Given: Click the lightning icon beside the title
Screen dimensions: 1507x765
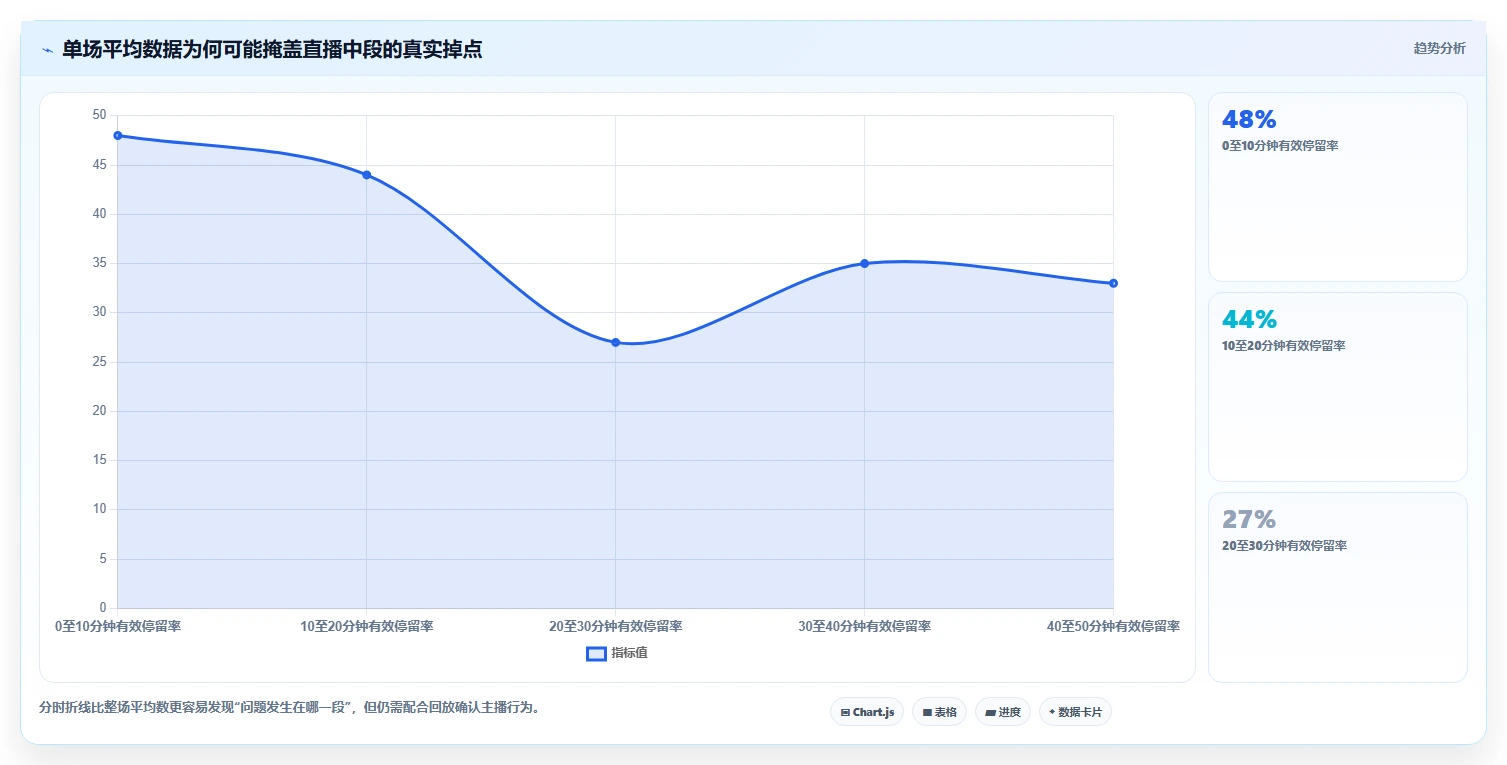Looking at the screenshot, I should pyautogui.click(x=47, y=50).
